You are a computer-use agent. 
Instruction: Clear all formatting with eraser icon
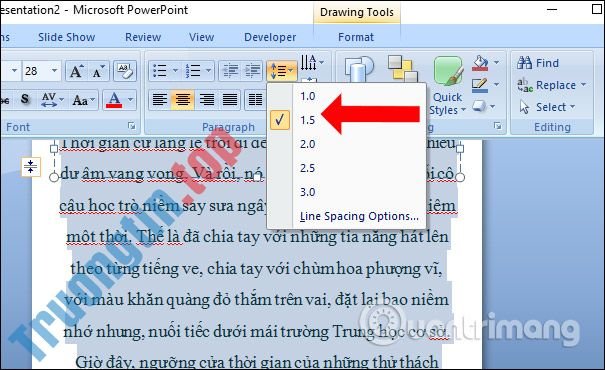[x=125, y=71]
